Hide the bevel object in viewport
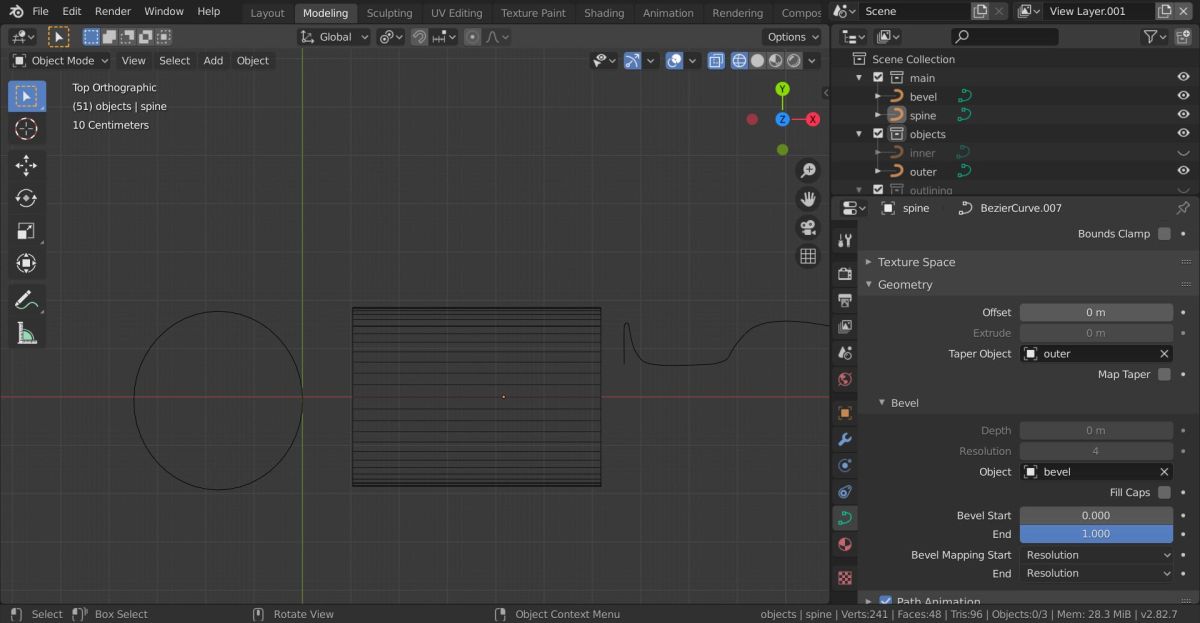The height and width of the screenshot is (623, 1200). pyautogui.click(x=1183, y=97)
